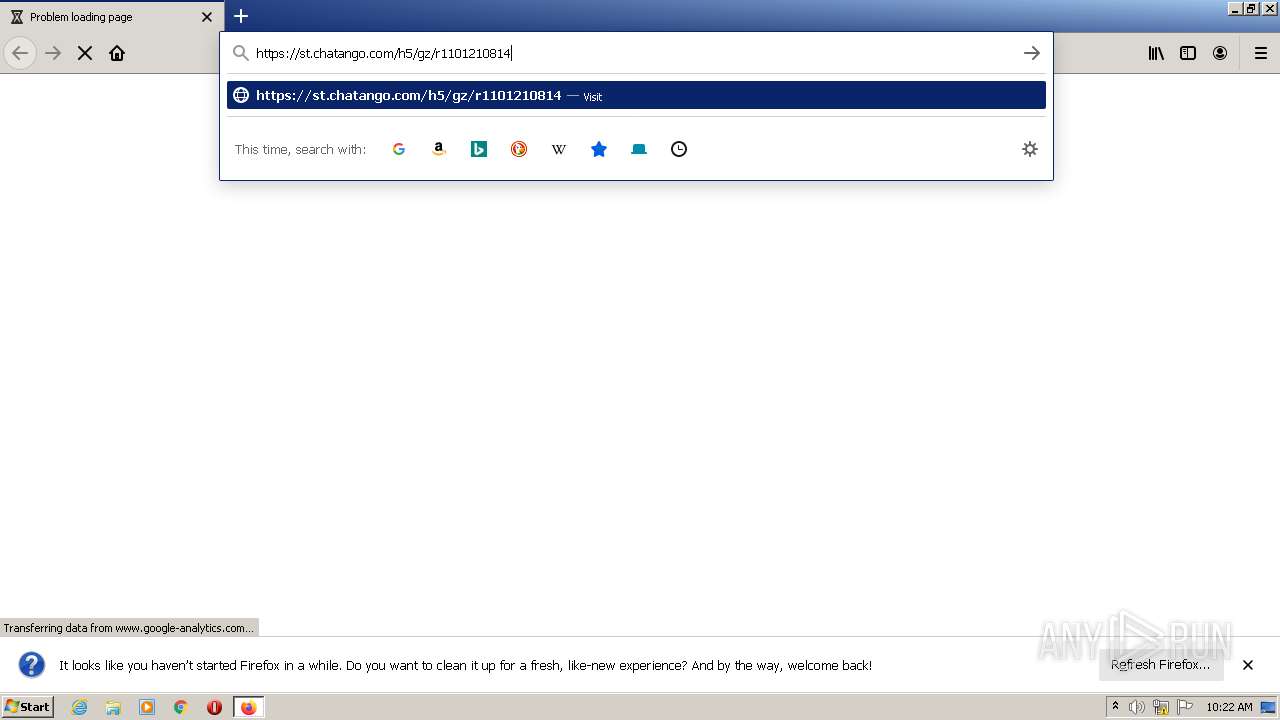
Task: Click the 10:22 AM clock
Action: [x=1229, y=707]
